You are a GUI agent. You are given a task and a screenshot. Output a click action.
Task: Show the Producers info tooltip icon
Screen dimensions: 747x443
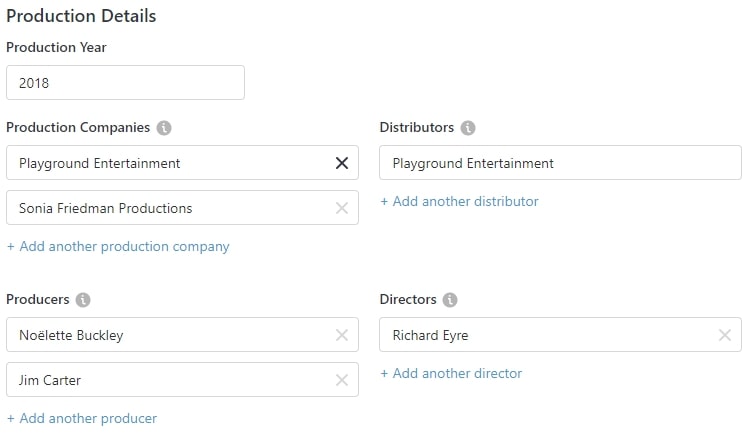pyautogui.click(x=83, y=300)
